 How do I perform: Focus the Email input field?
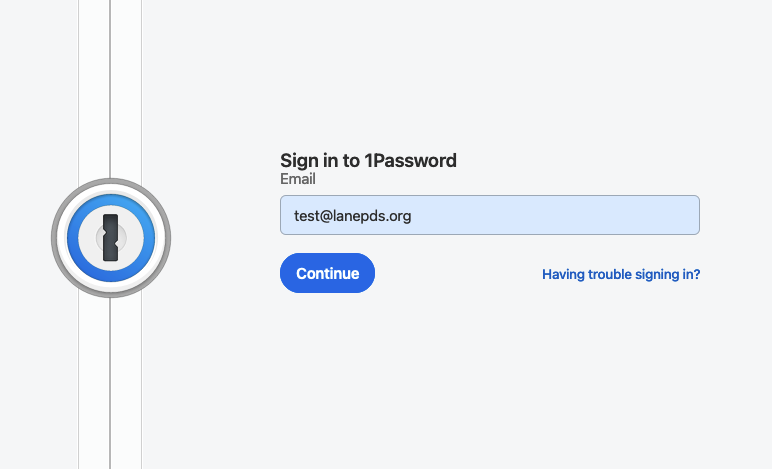tap(489, 215)
